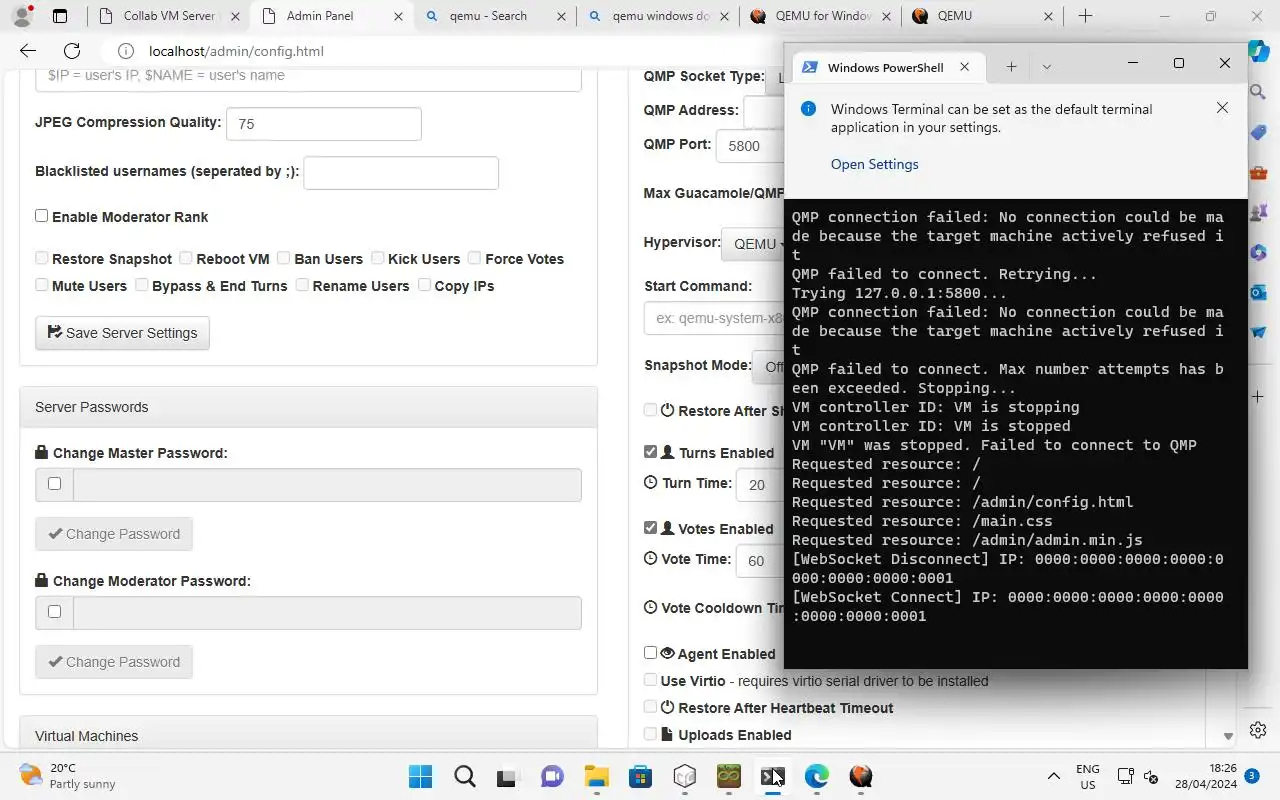Open a new Edge browser tab

(1085, 16)
